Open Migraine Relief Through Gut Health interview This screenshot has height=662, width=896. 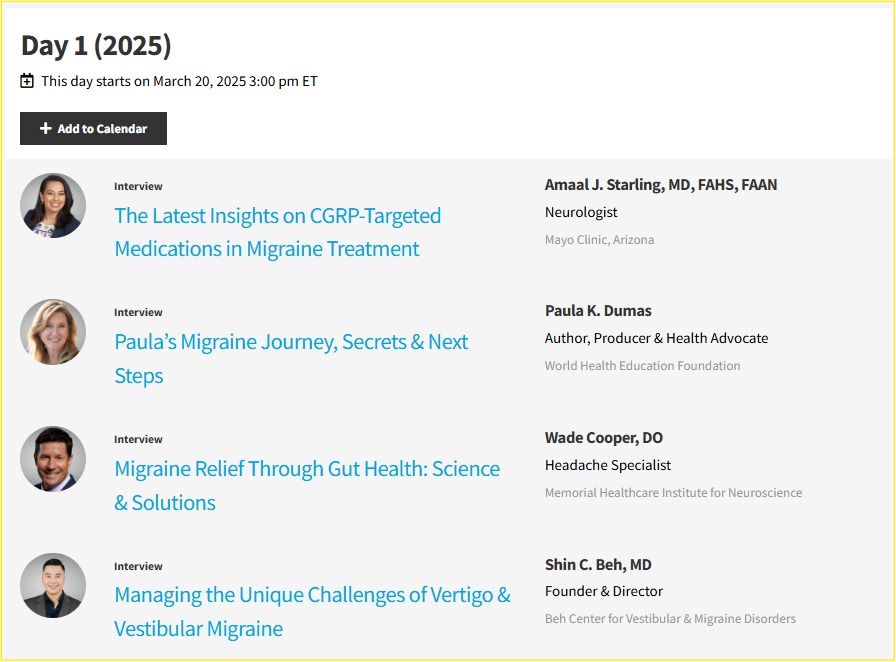(307, 485)
